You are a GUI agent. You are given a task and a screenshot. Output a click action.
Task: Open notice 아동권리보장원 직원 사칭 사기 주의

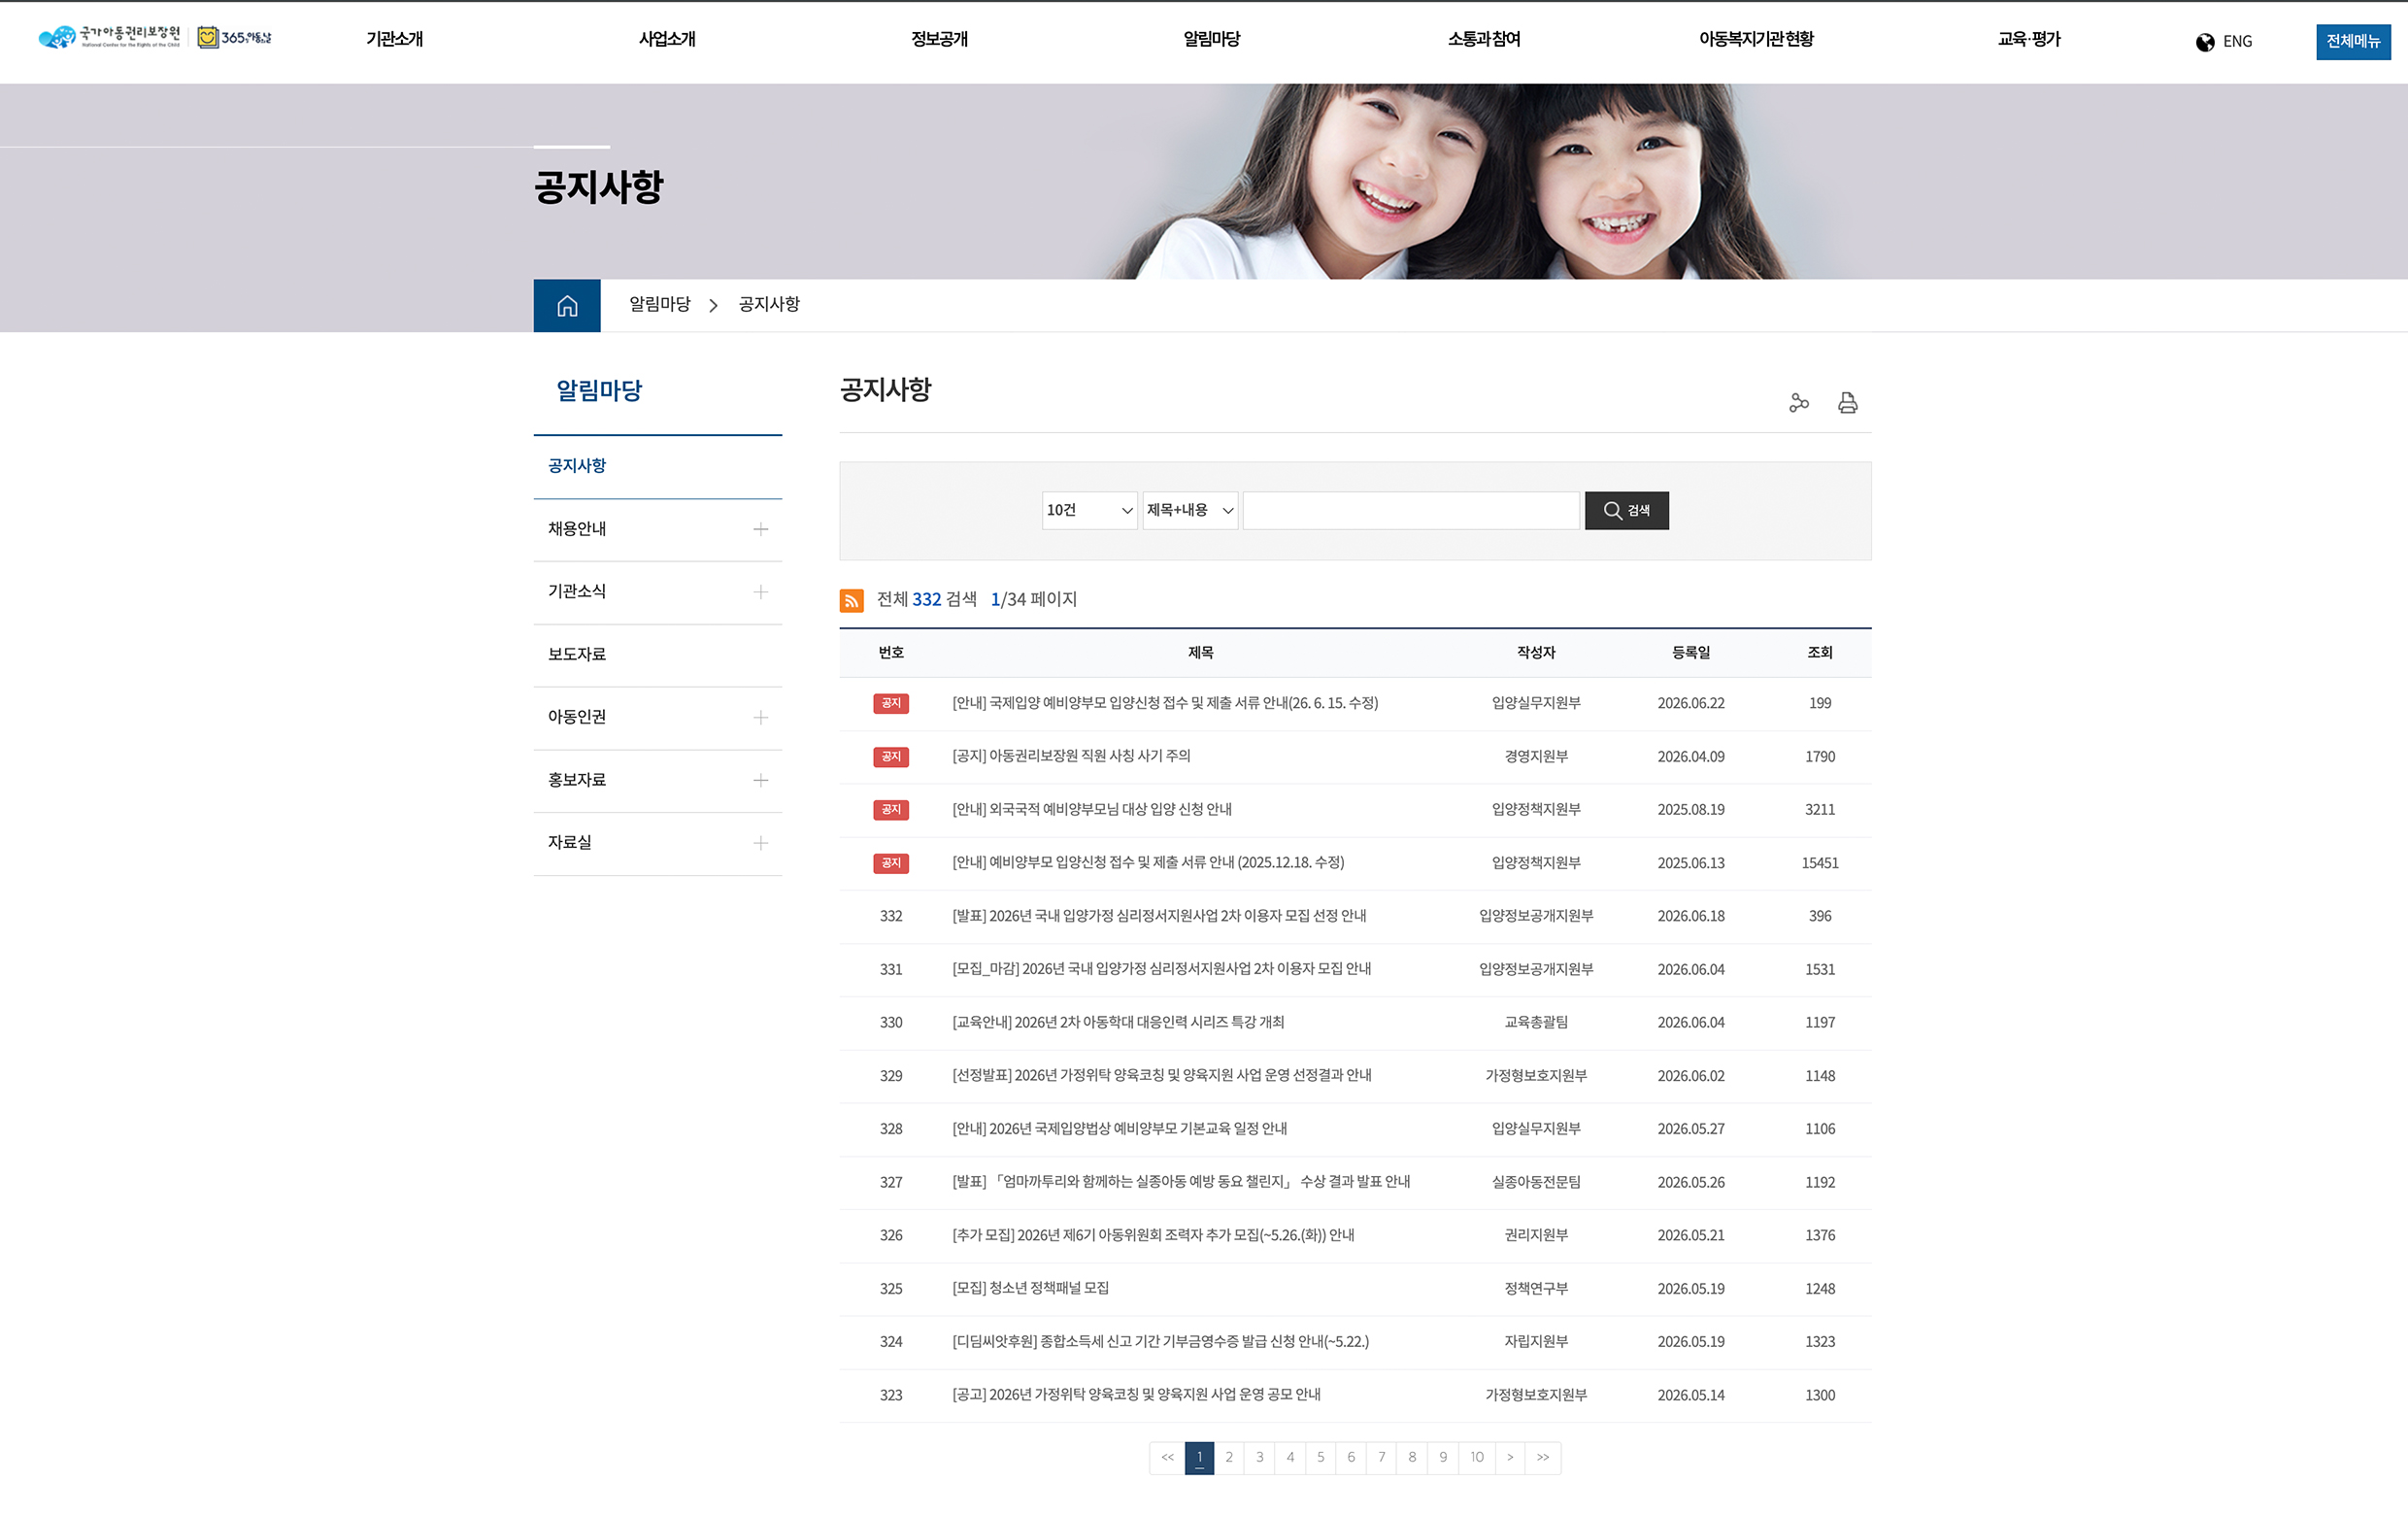pyautogui.click(x=1071, y=756)
